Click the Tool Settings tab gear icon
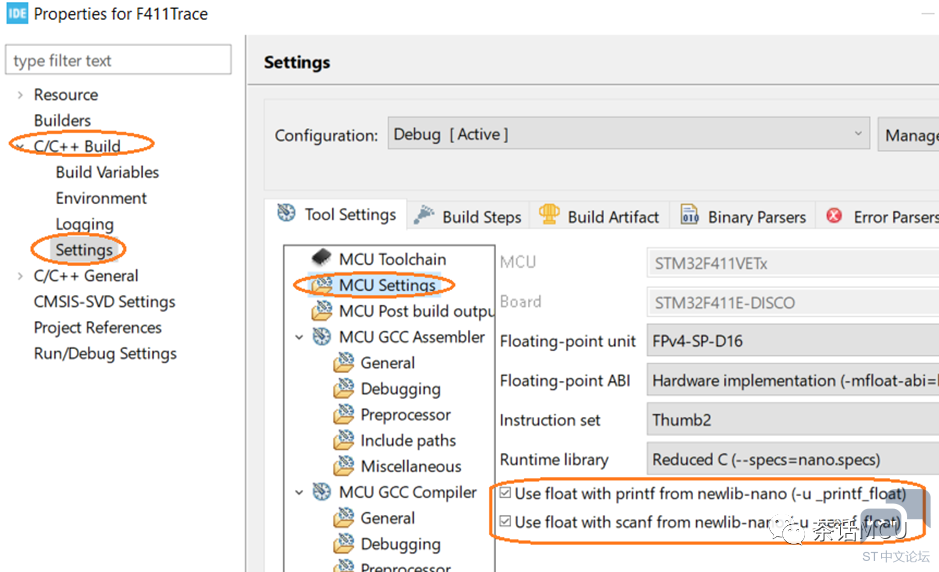The height and width of the screenshot is (572, 939). pos(286,213)
